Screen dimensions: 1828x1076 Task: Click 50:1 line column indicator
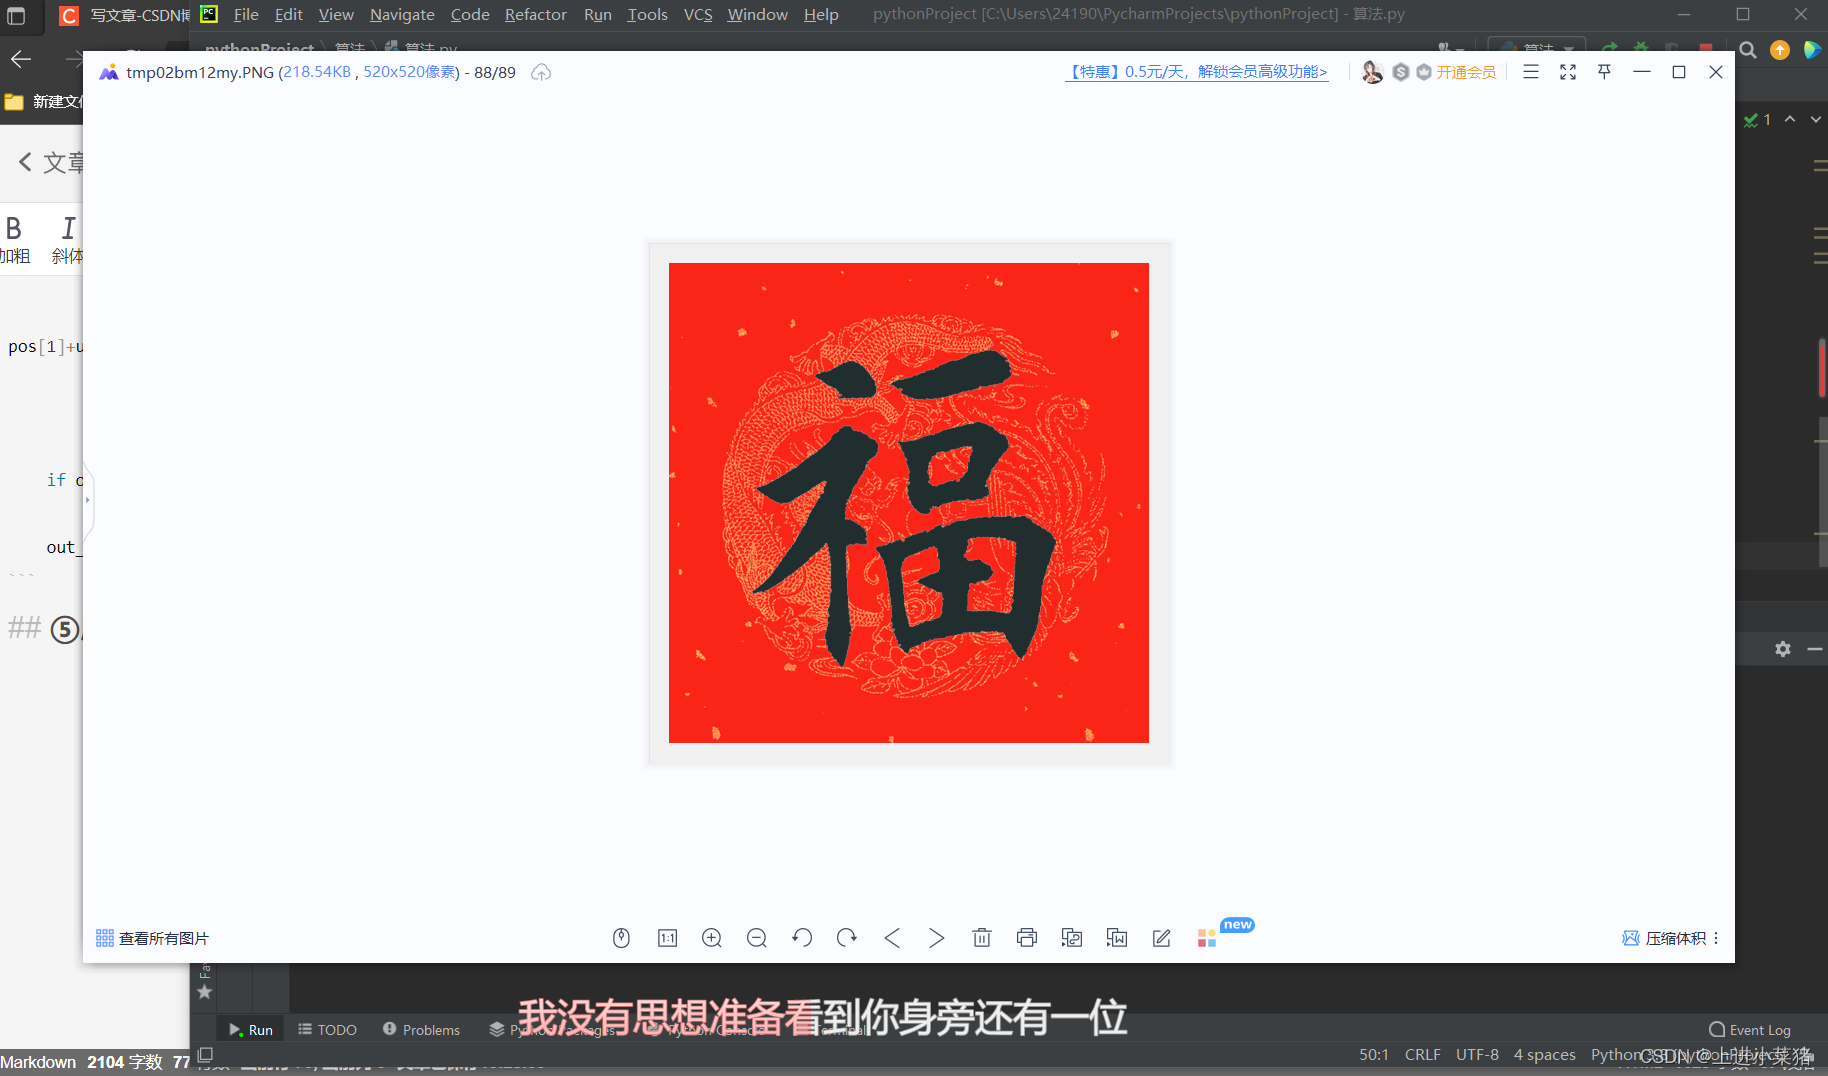1373,1054
